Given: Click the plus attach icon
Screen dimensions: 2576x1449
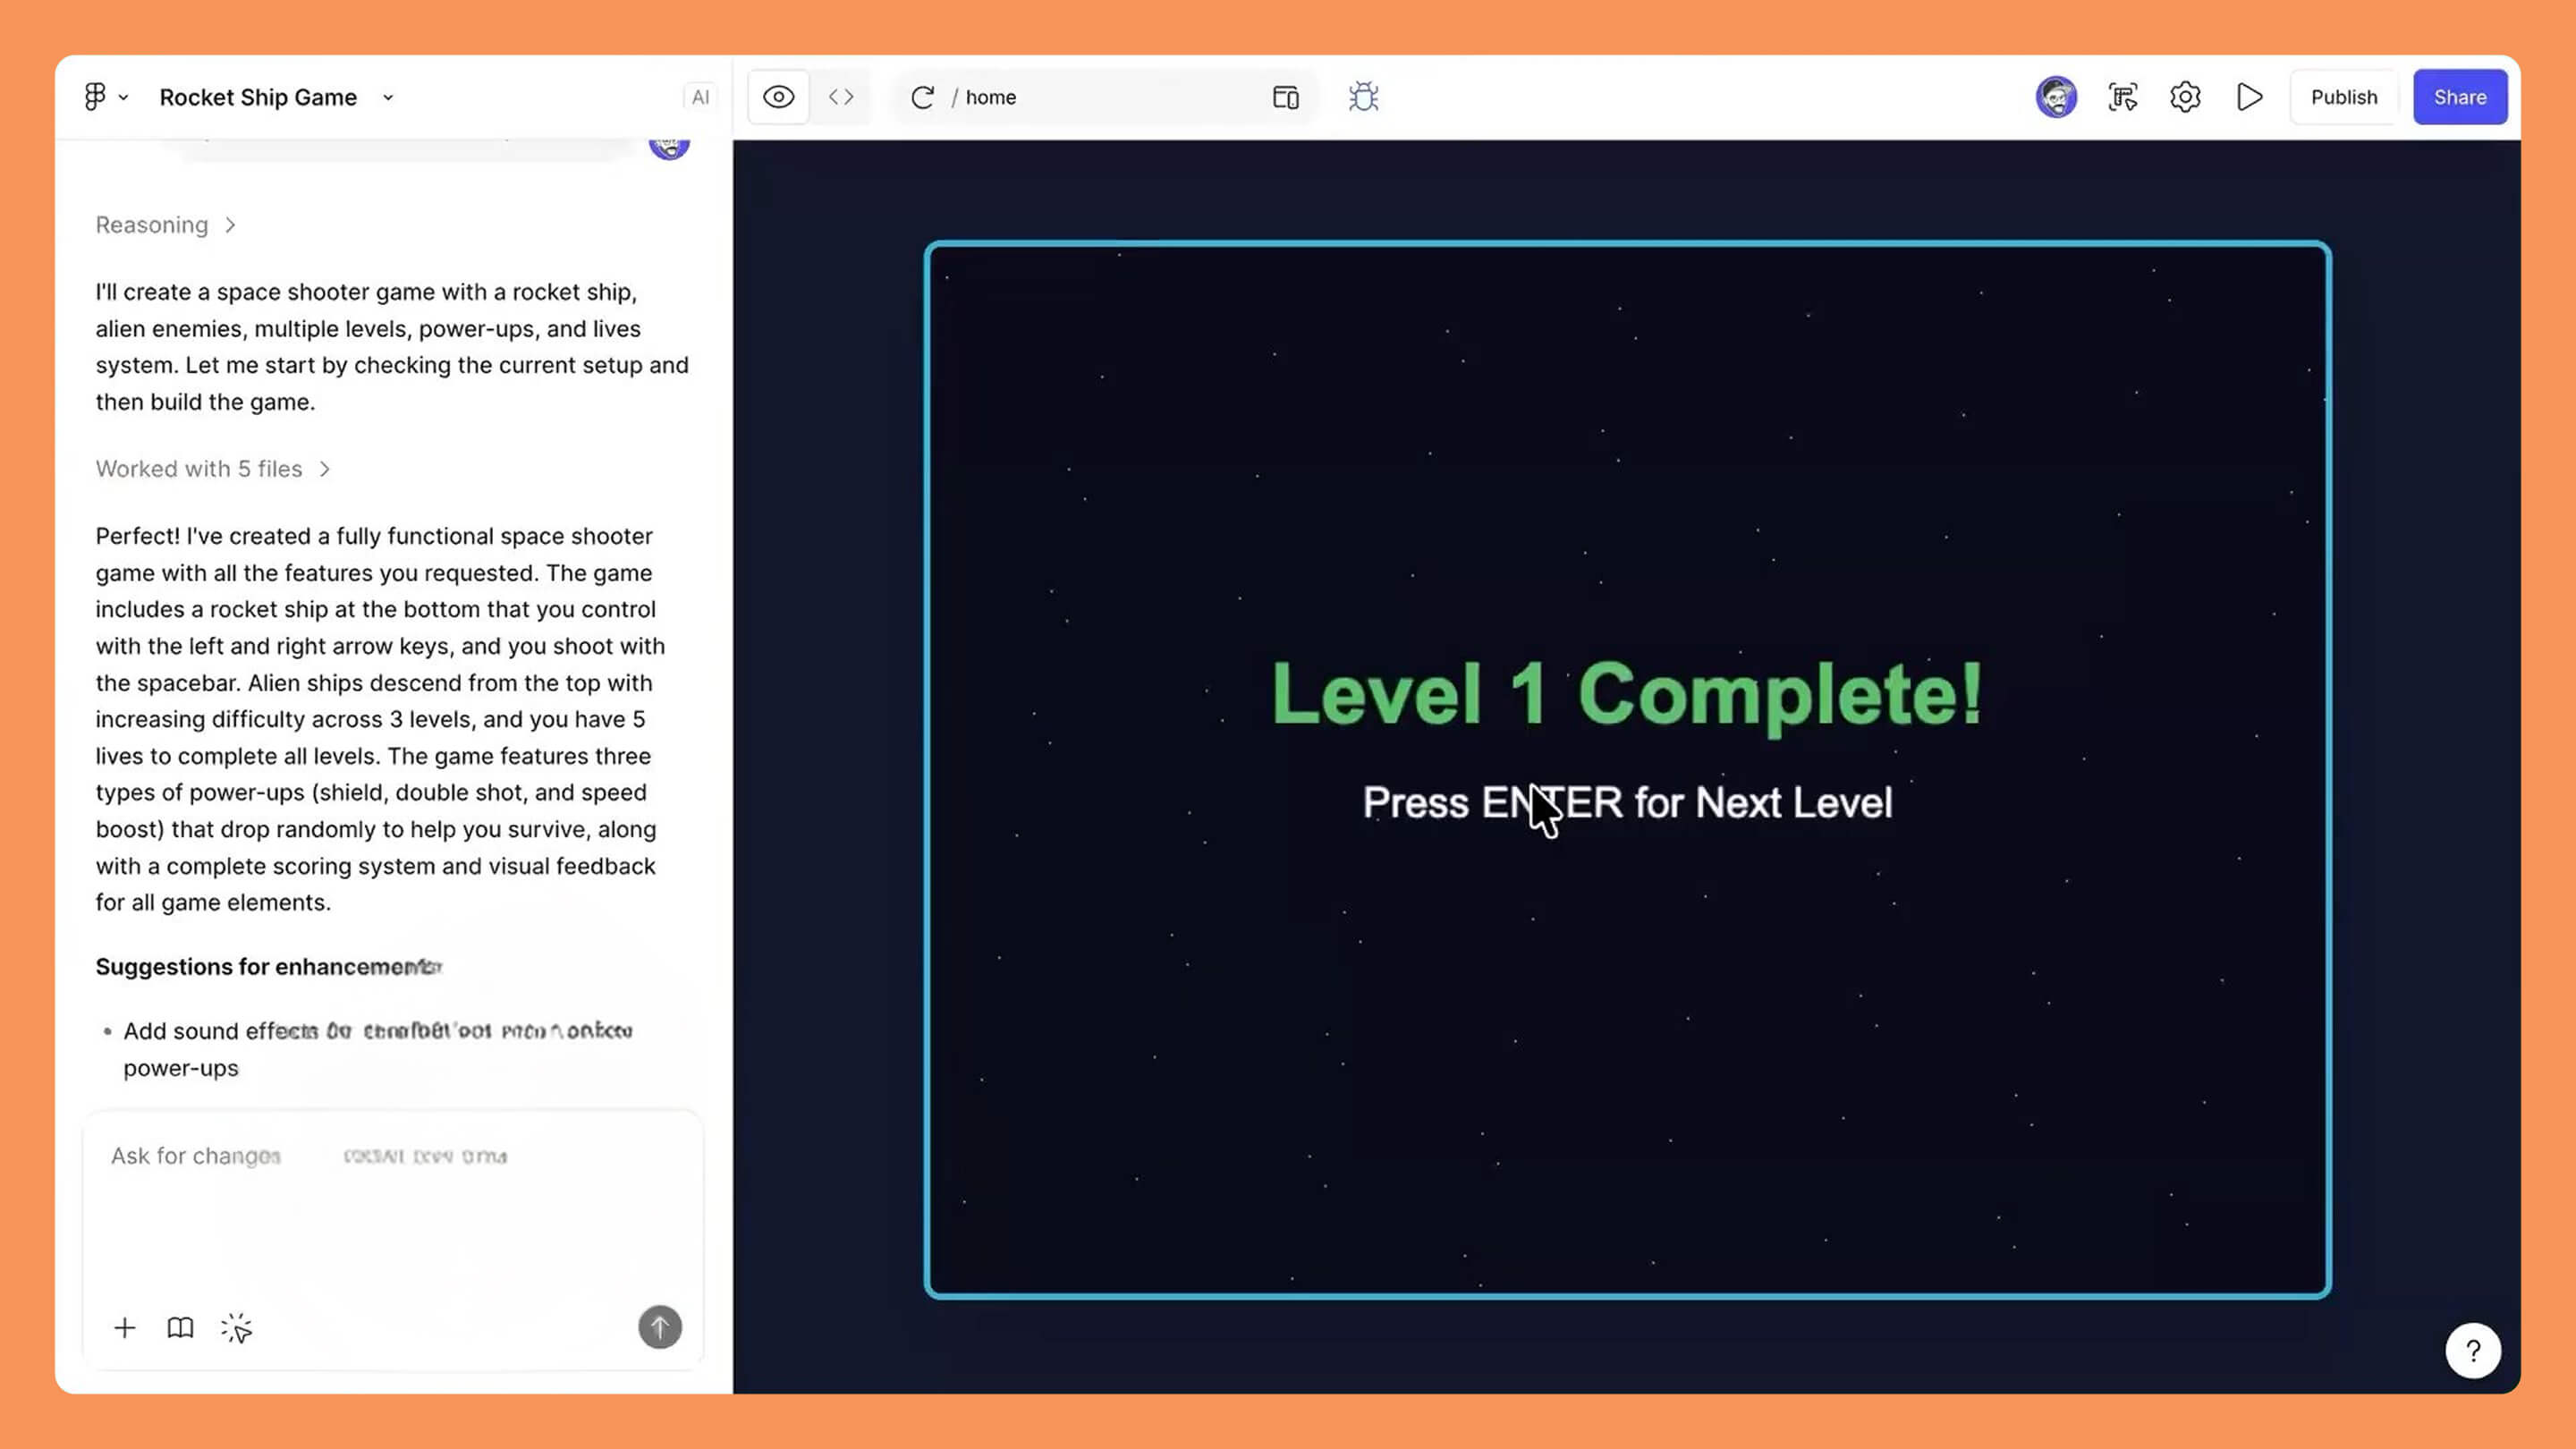Looking at the screenshot, I should [125, 1328].
